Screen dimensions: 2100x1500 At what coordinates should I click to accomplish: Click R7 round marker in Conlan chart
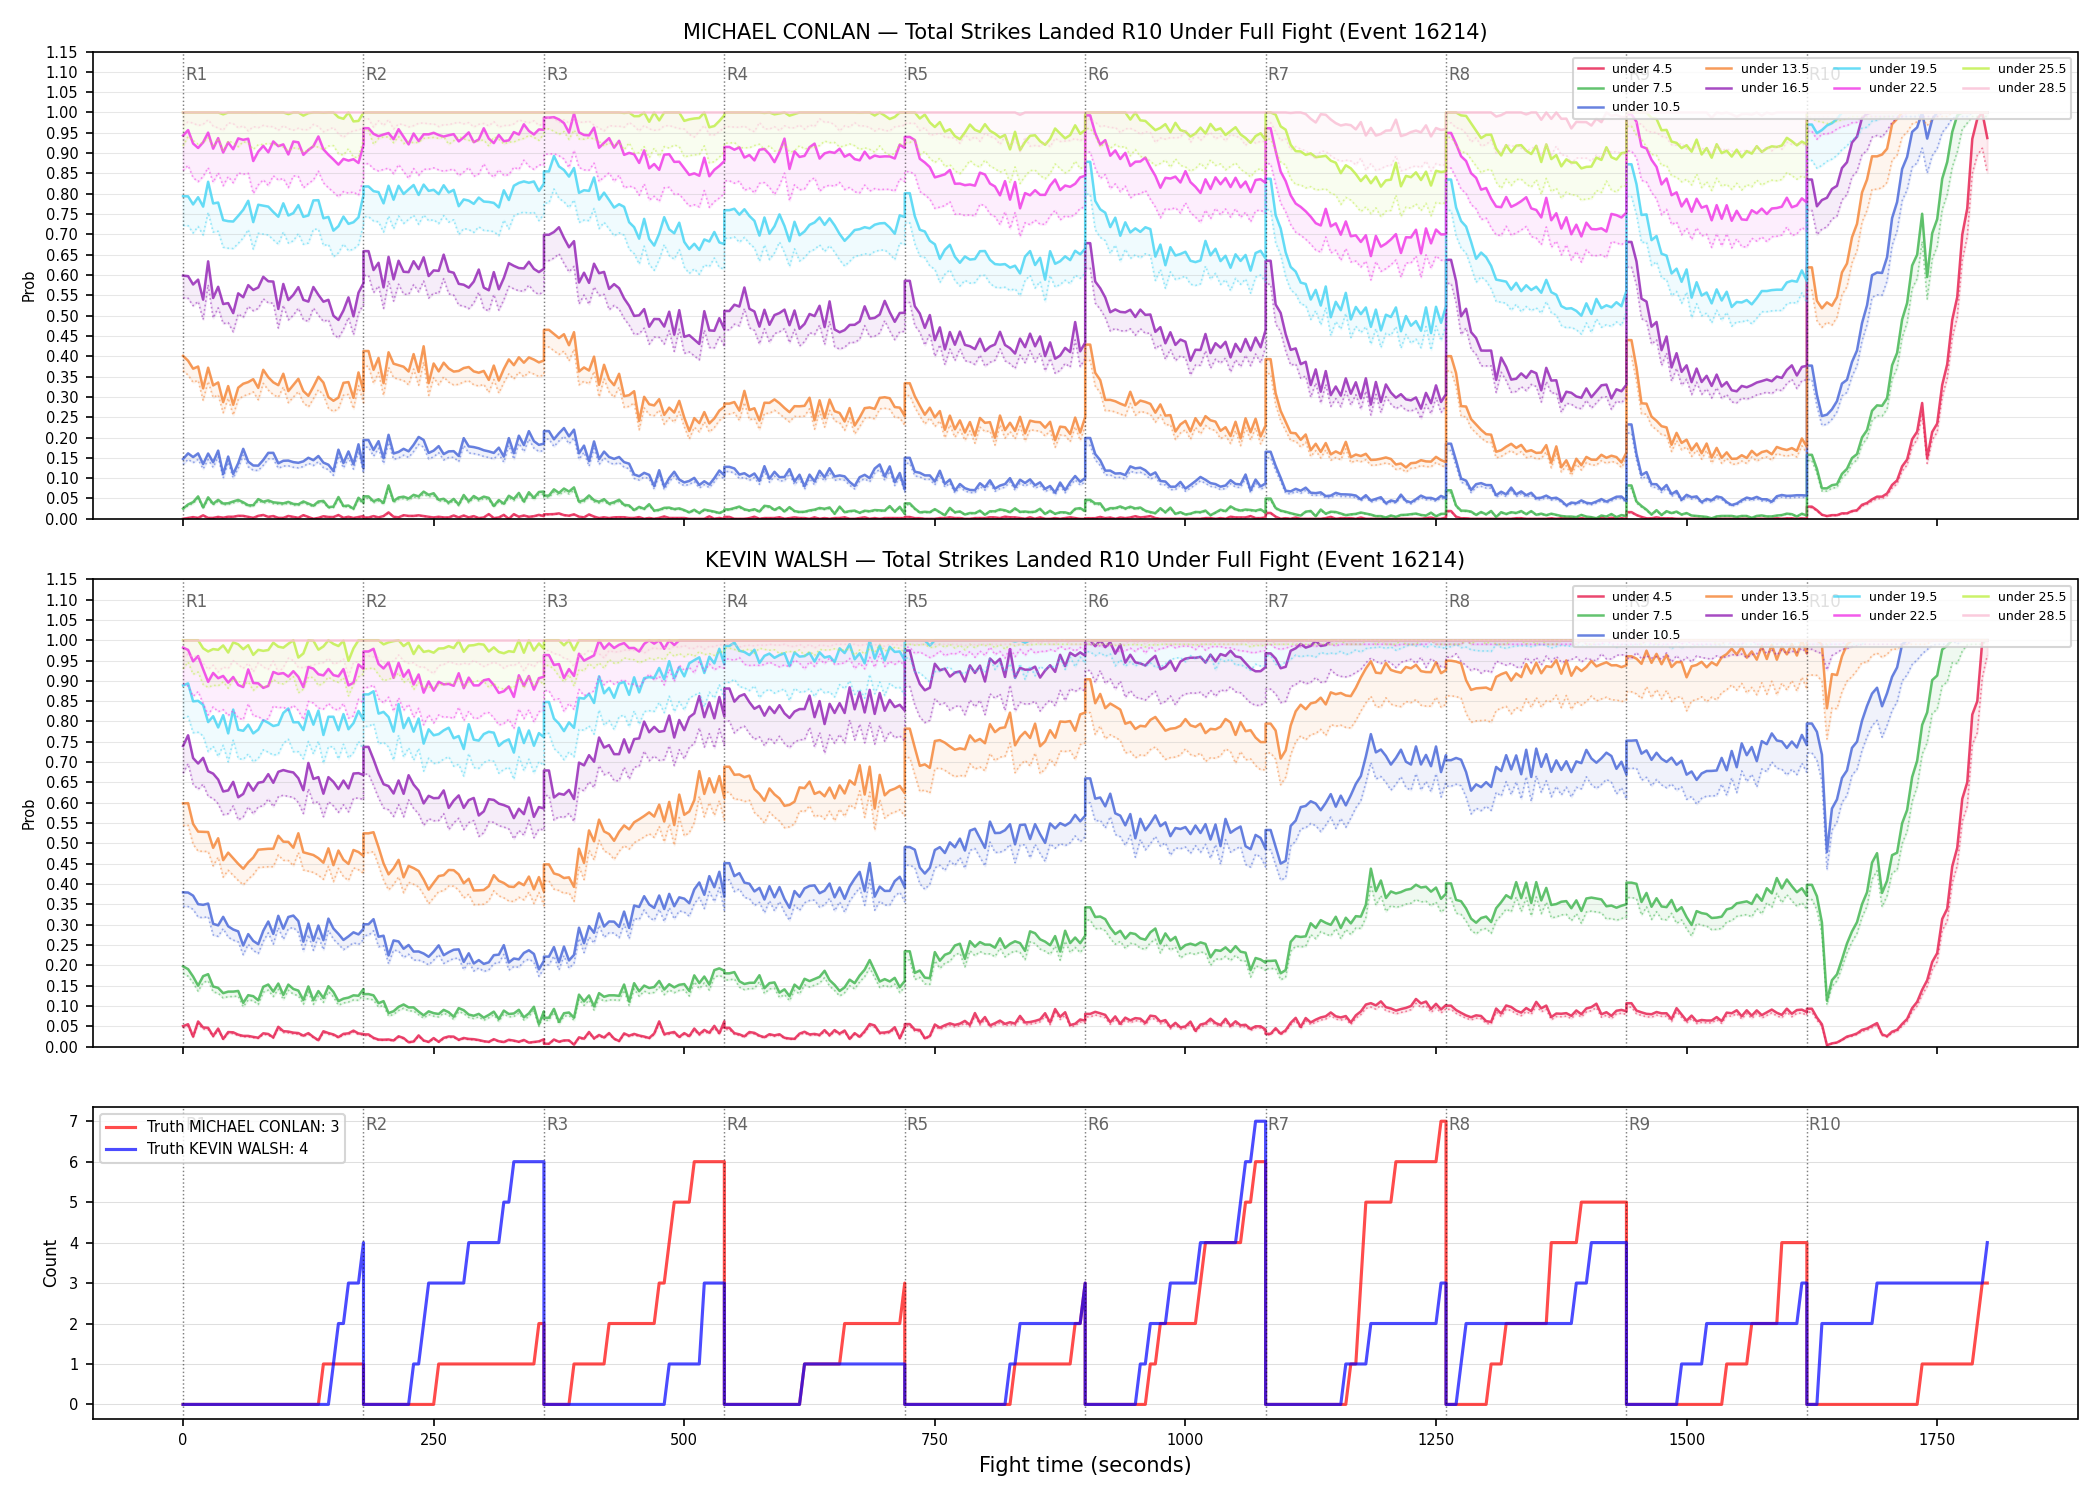pyautogui.click(x=1278, y=74)
